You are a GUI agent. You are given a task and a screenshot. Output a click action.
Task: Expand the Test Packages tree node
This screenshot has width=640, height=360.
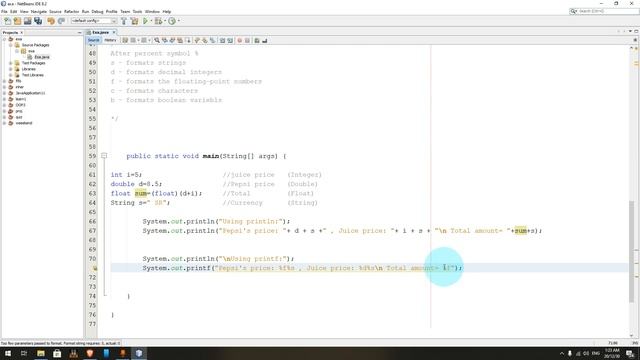point(11,63)
